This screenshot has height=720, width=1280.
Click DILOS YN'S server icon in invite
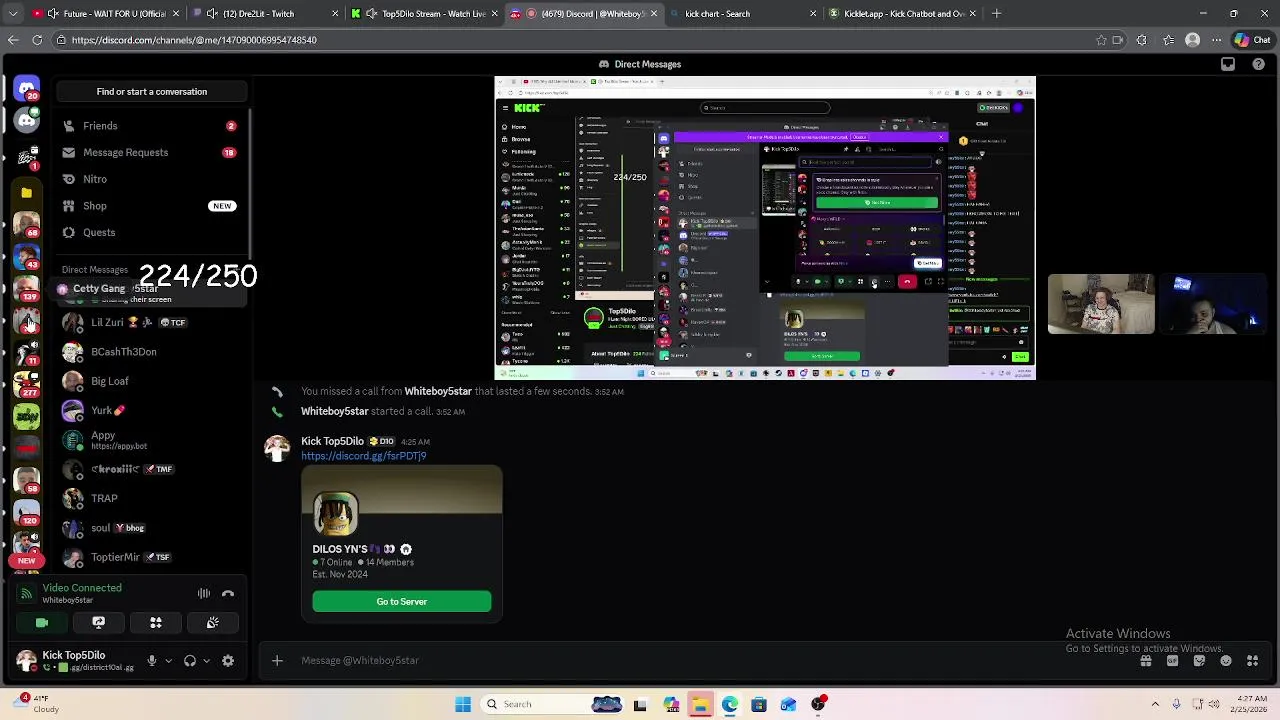[x=335, y=514]
